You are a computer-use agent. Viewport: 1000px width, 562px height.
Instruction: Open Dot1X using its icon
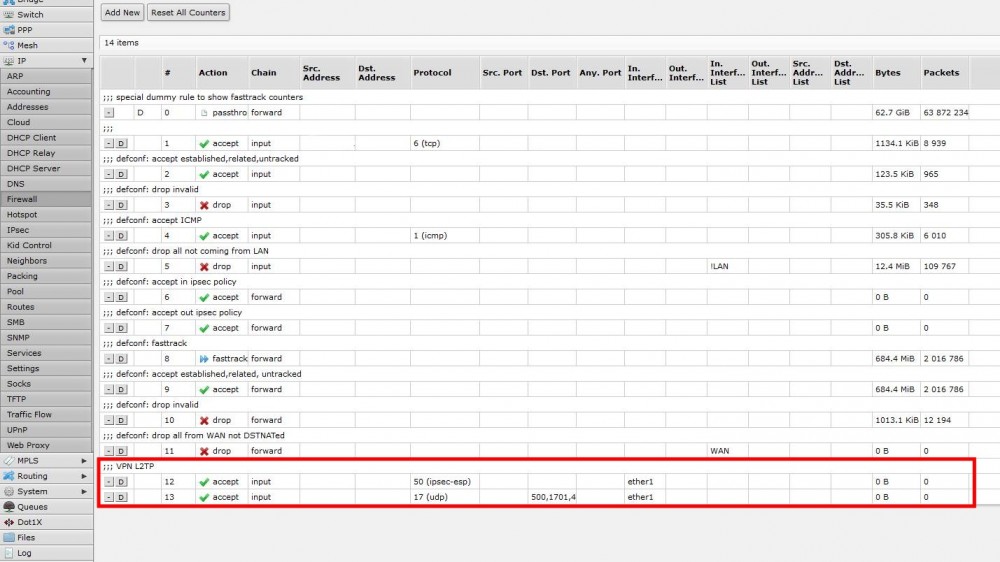(9, 522)
